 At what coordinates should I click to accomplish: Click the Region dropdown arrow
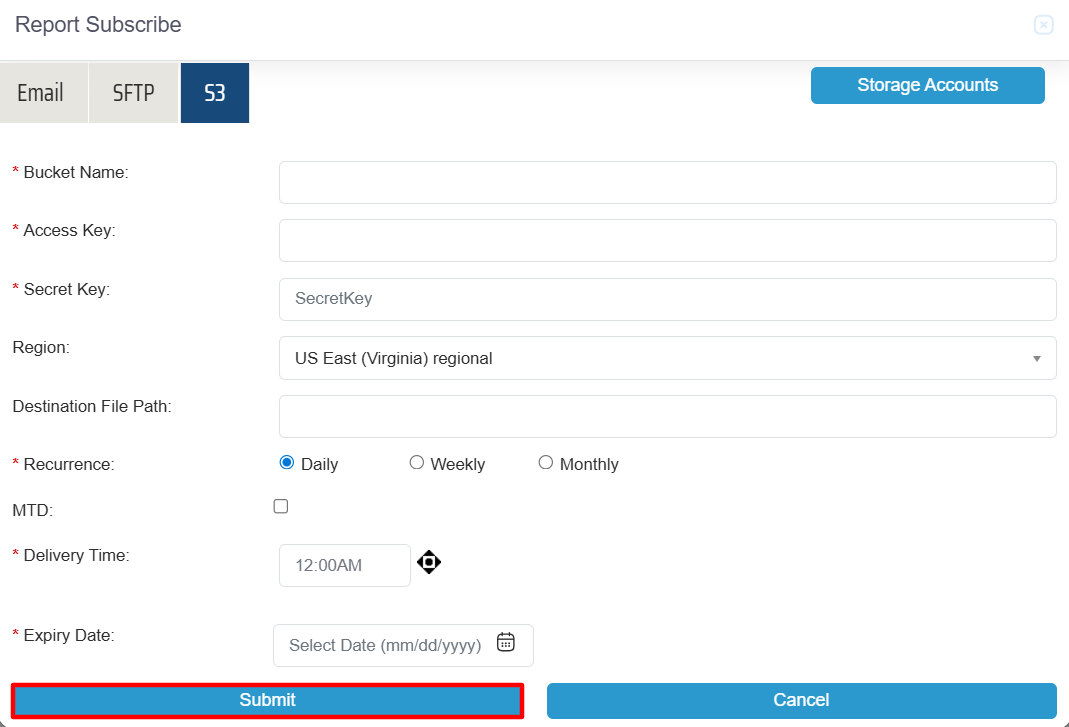(1036, 358)
